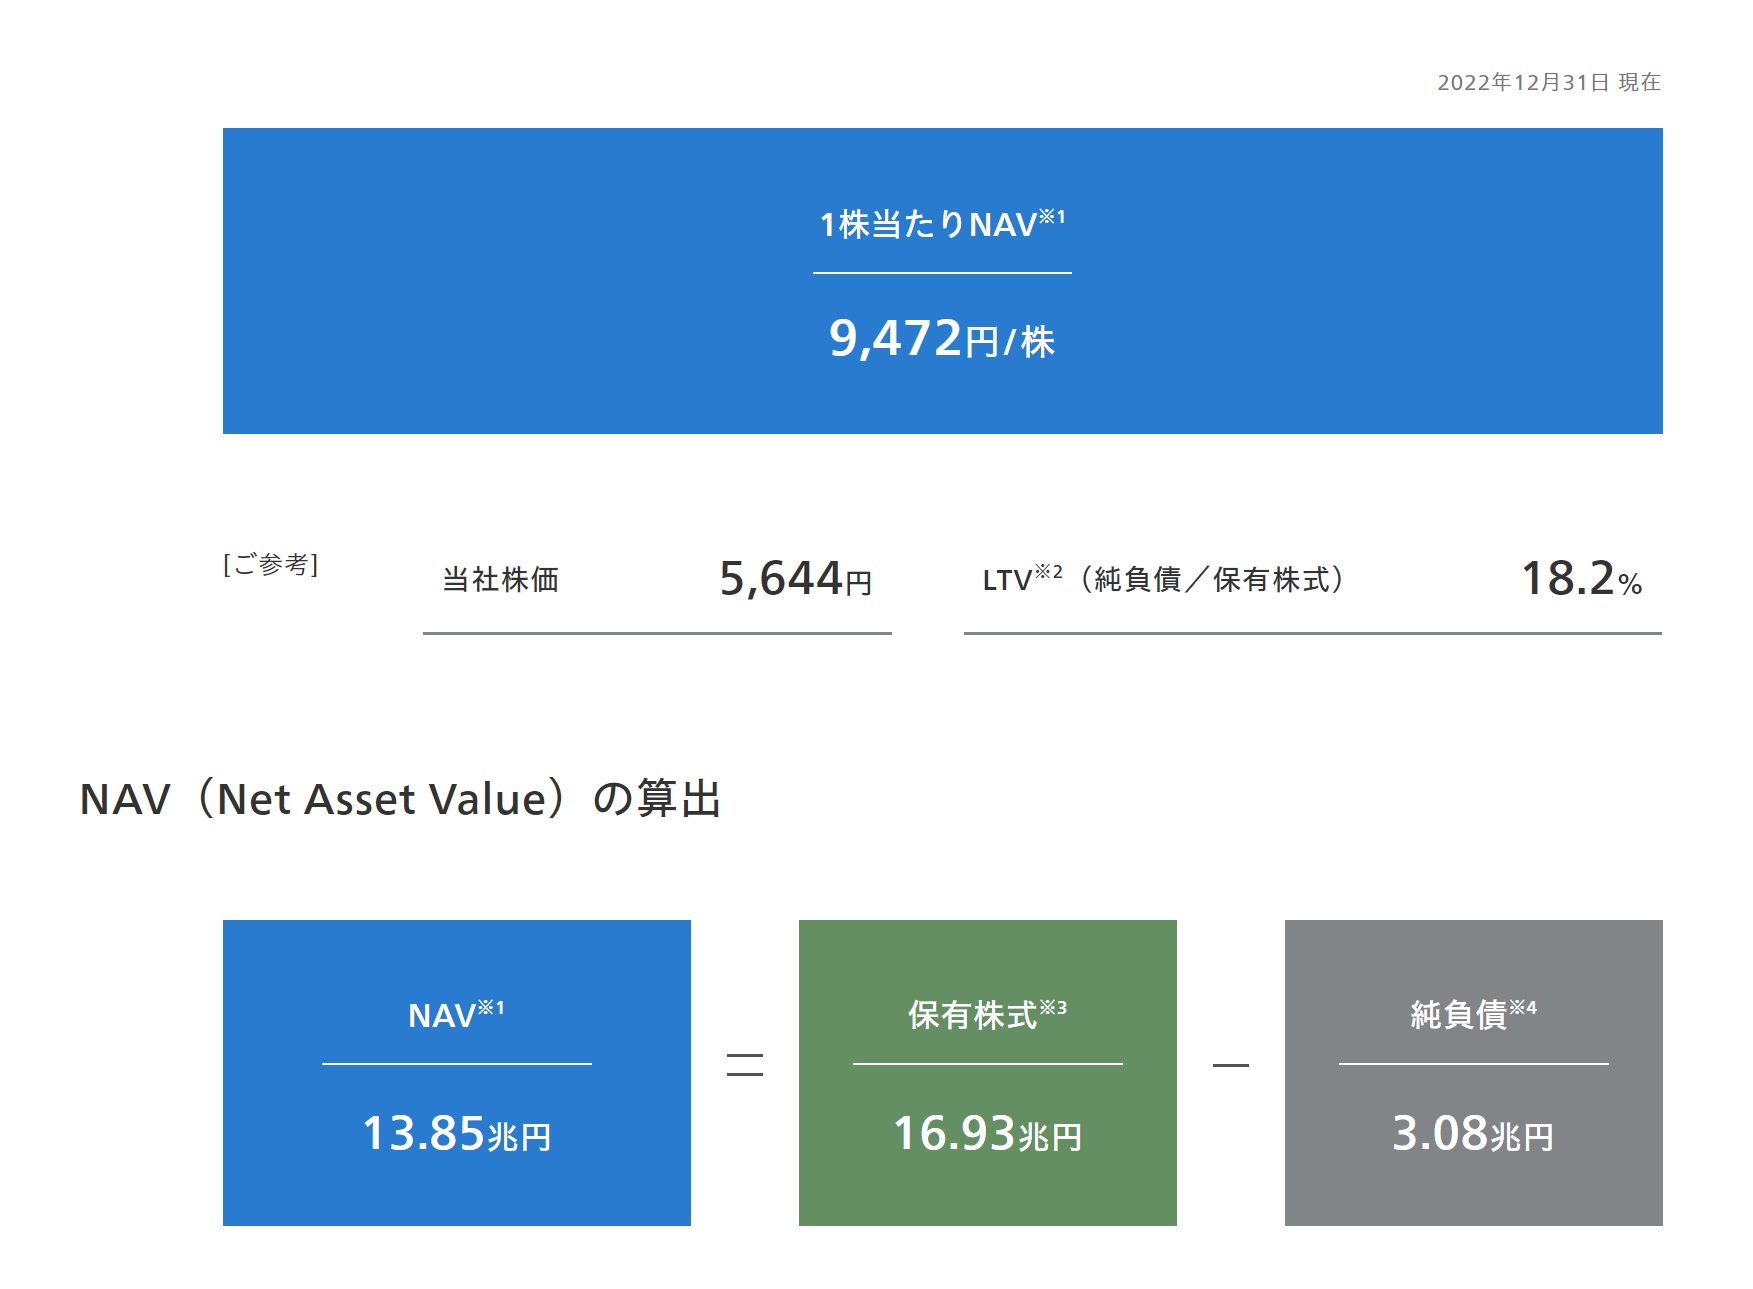Select the 9,472円/株 value in the banner
This screenshot has width=1753, height=1289.
click(x=941, y=339)
